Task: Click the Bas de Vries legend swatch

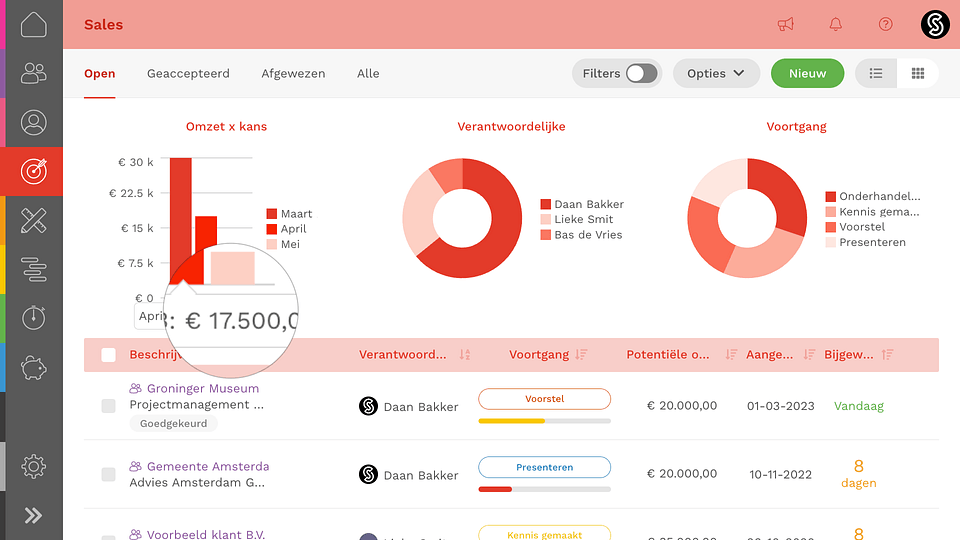Action: point(546,234)
